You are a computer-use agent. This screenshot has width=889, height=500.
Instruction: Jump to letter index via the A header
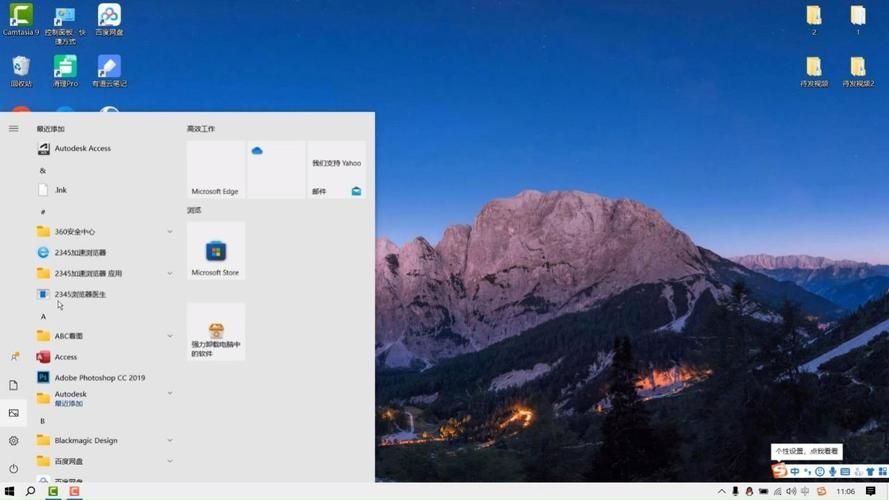43,316
